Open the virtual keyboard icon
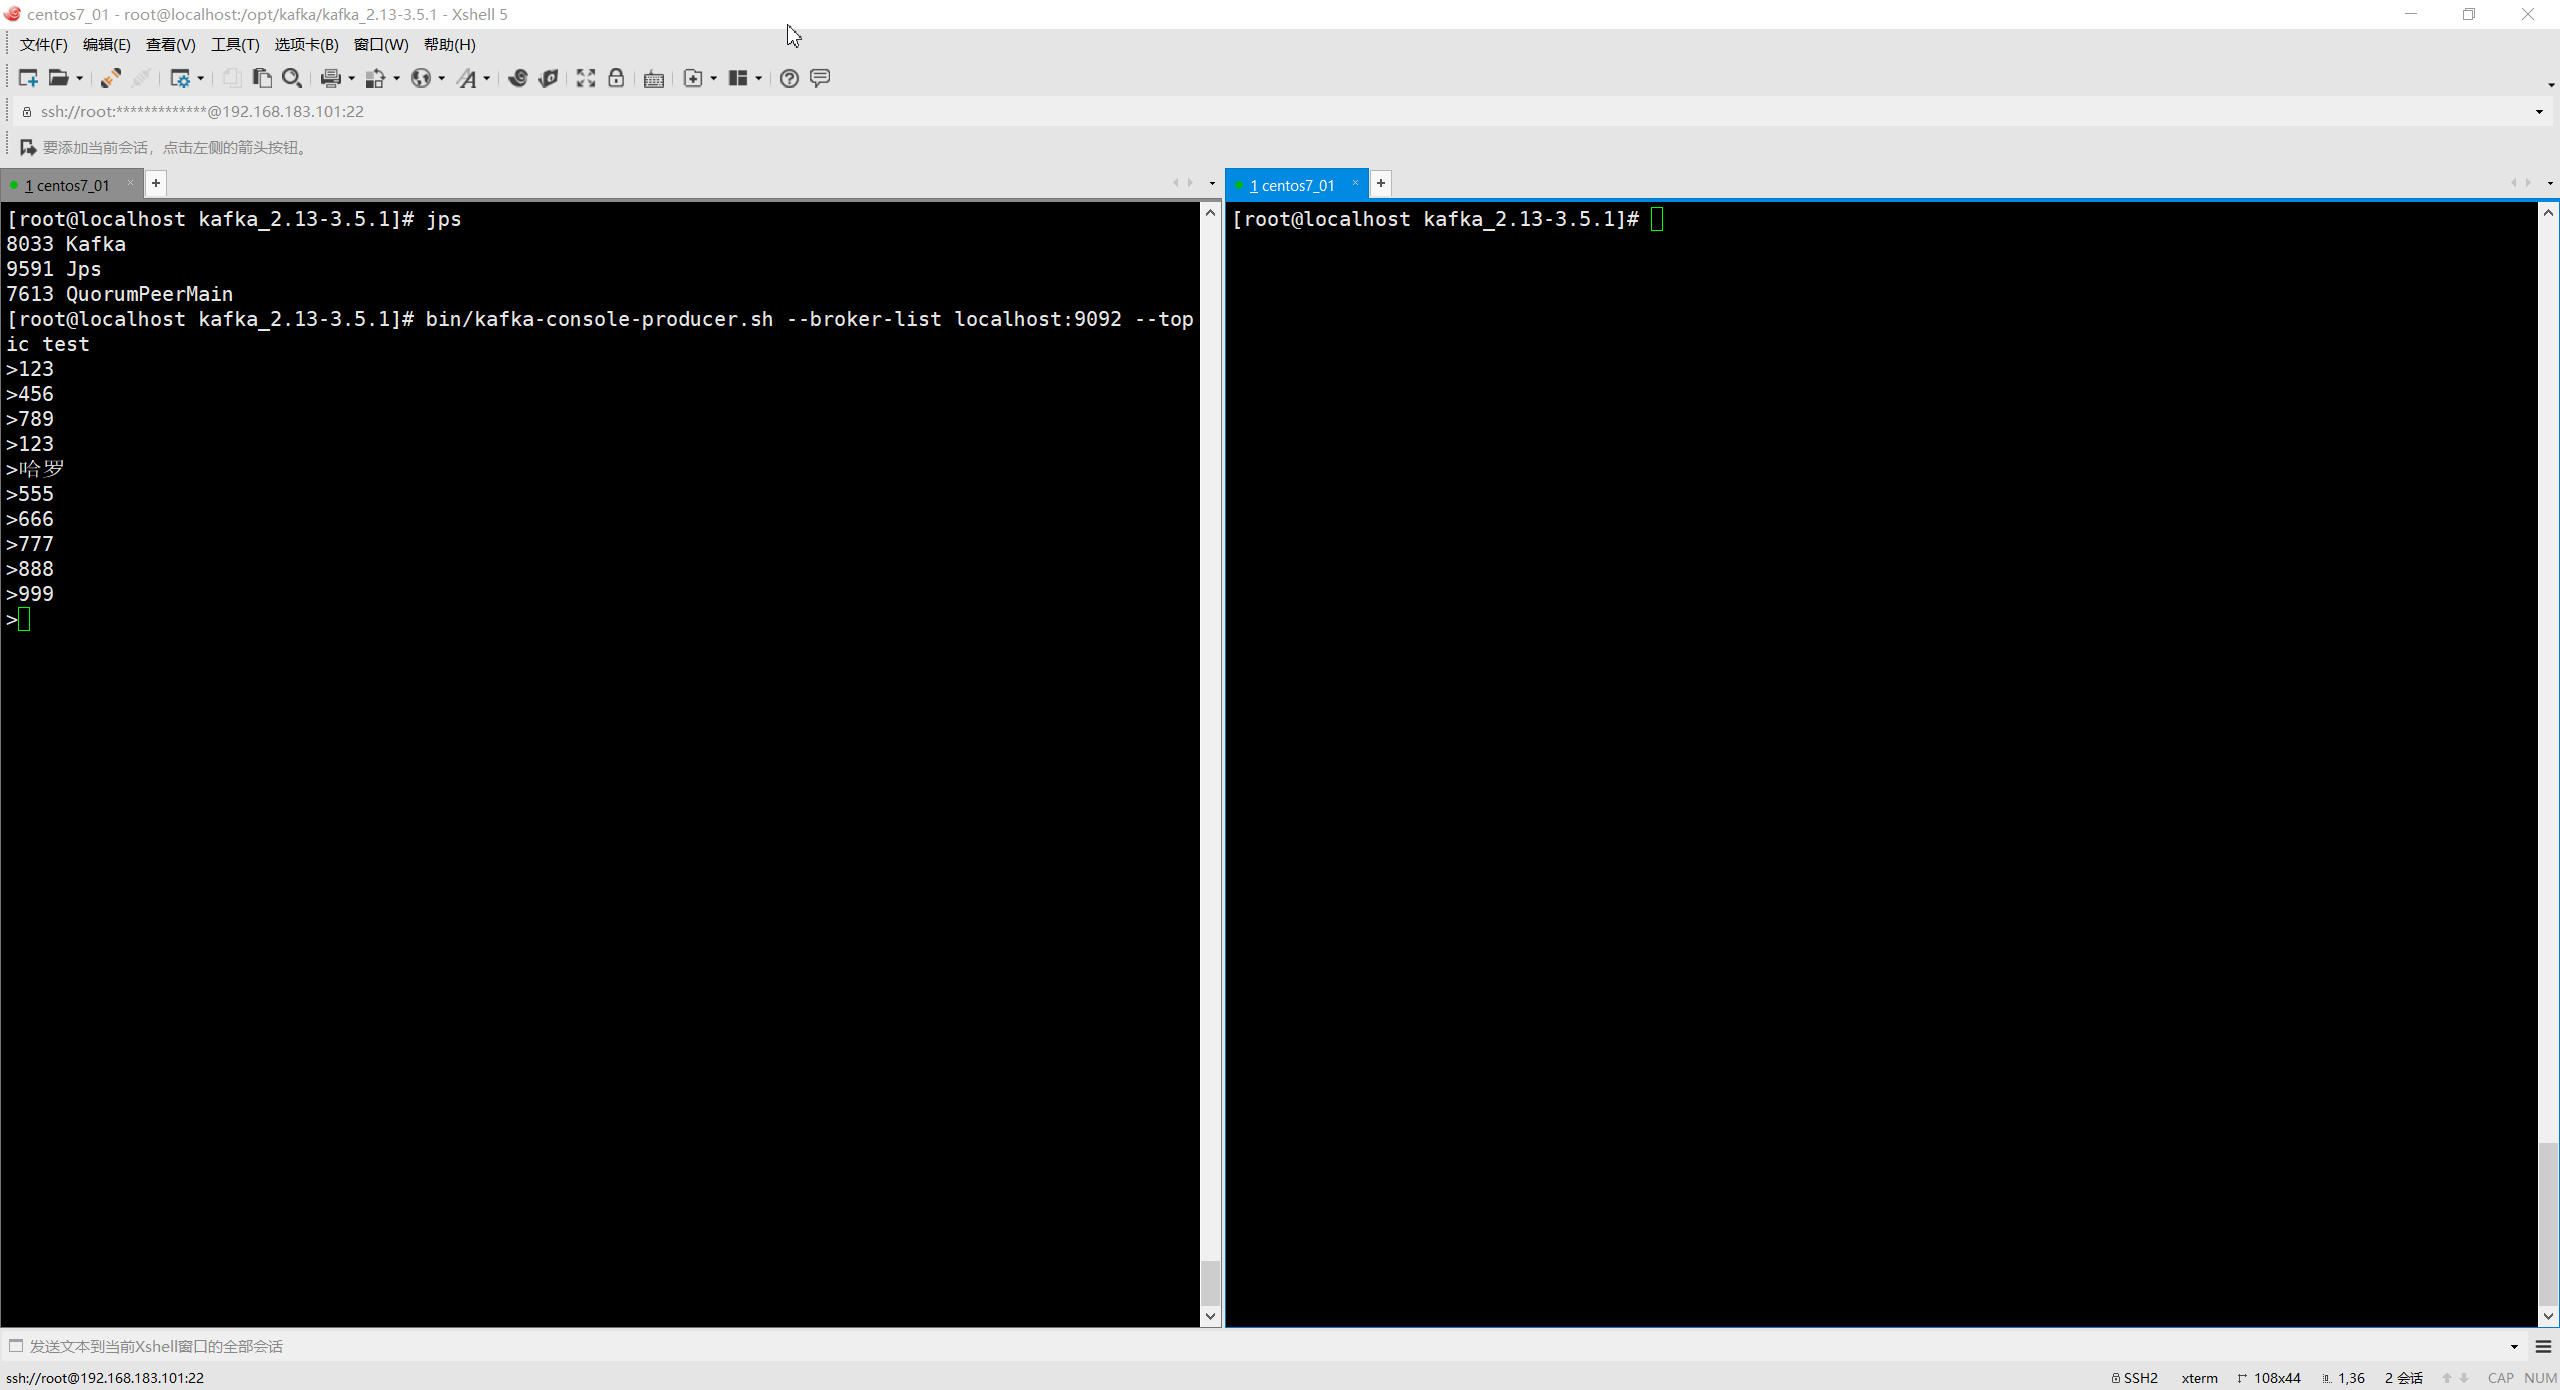The height and width of the screenshot is (1390, 2560). [x=654, y=78]
